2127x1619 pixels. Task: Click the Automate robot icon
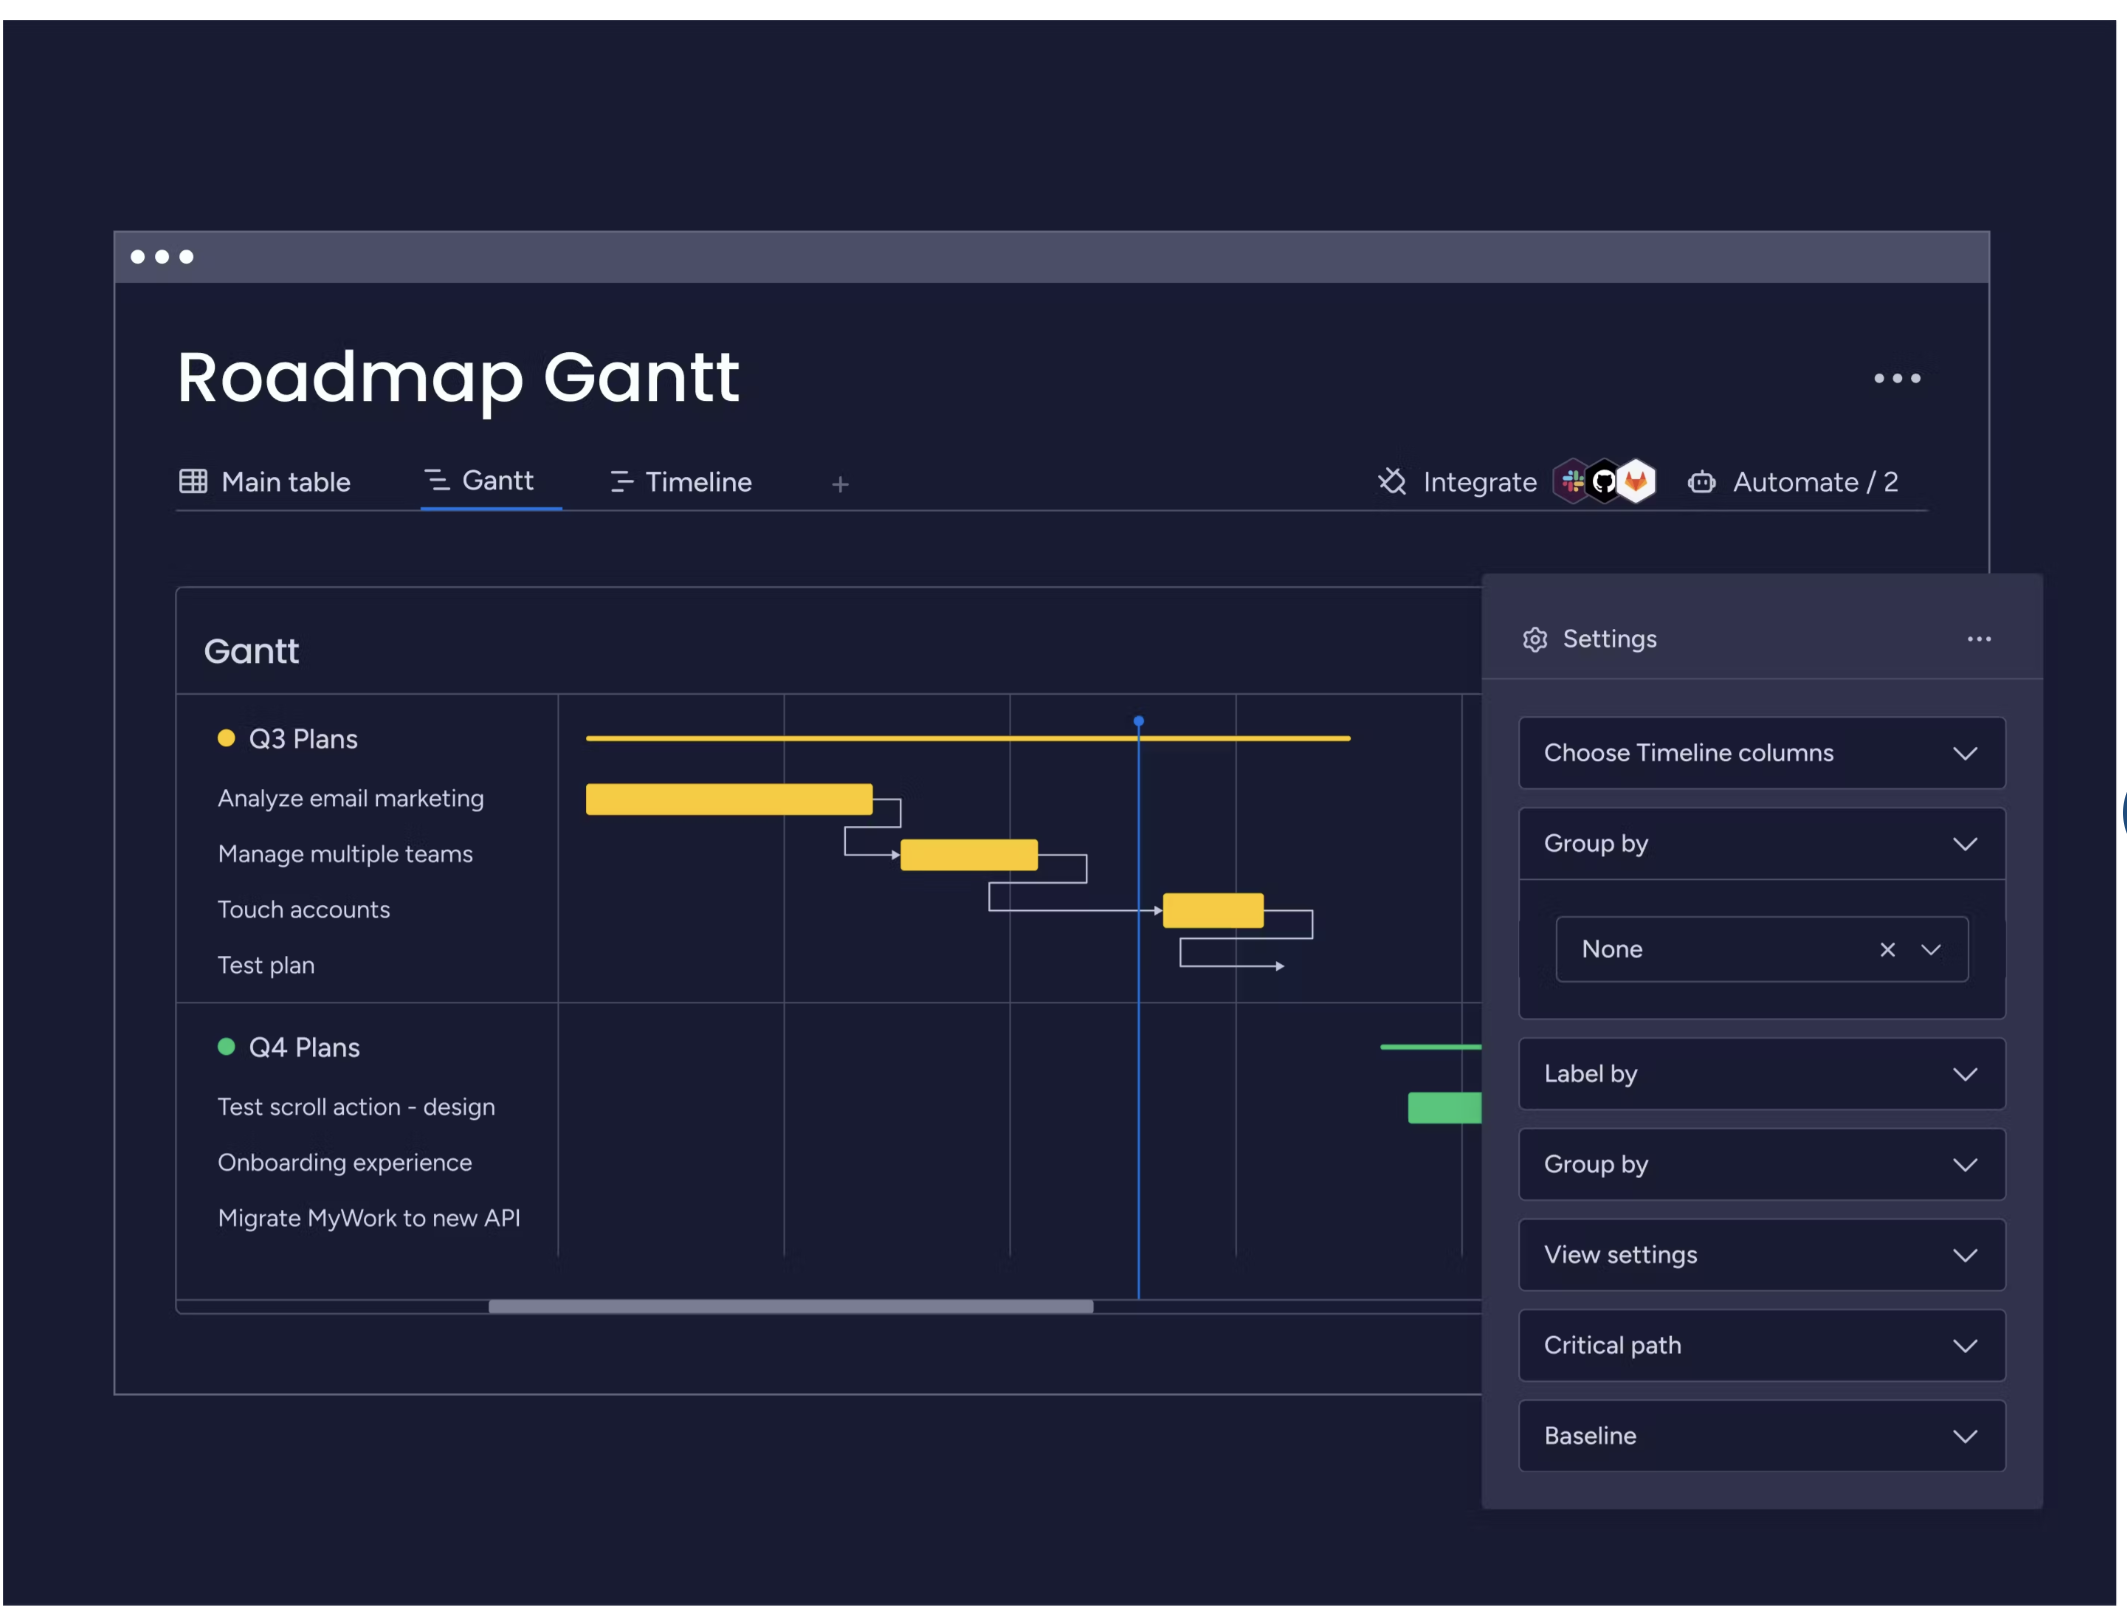pyautogui.click(x=1702, y=483)
